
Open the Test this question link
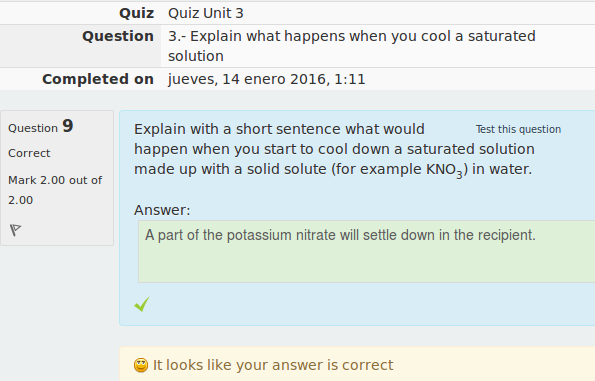(x=518, y=129)
